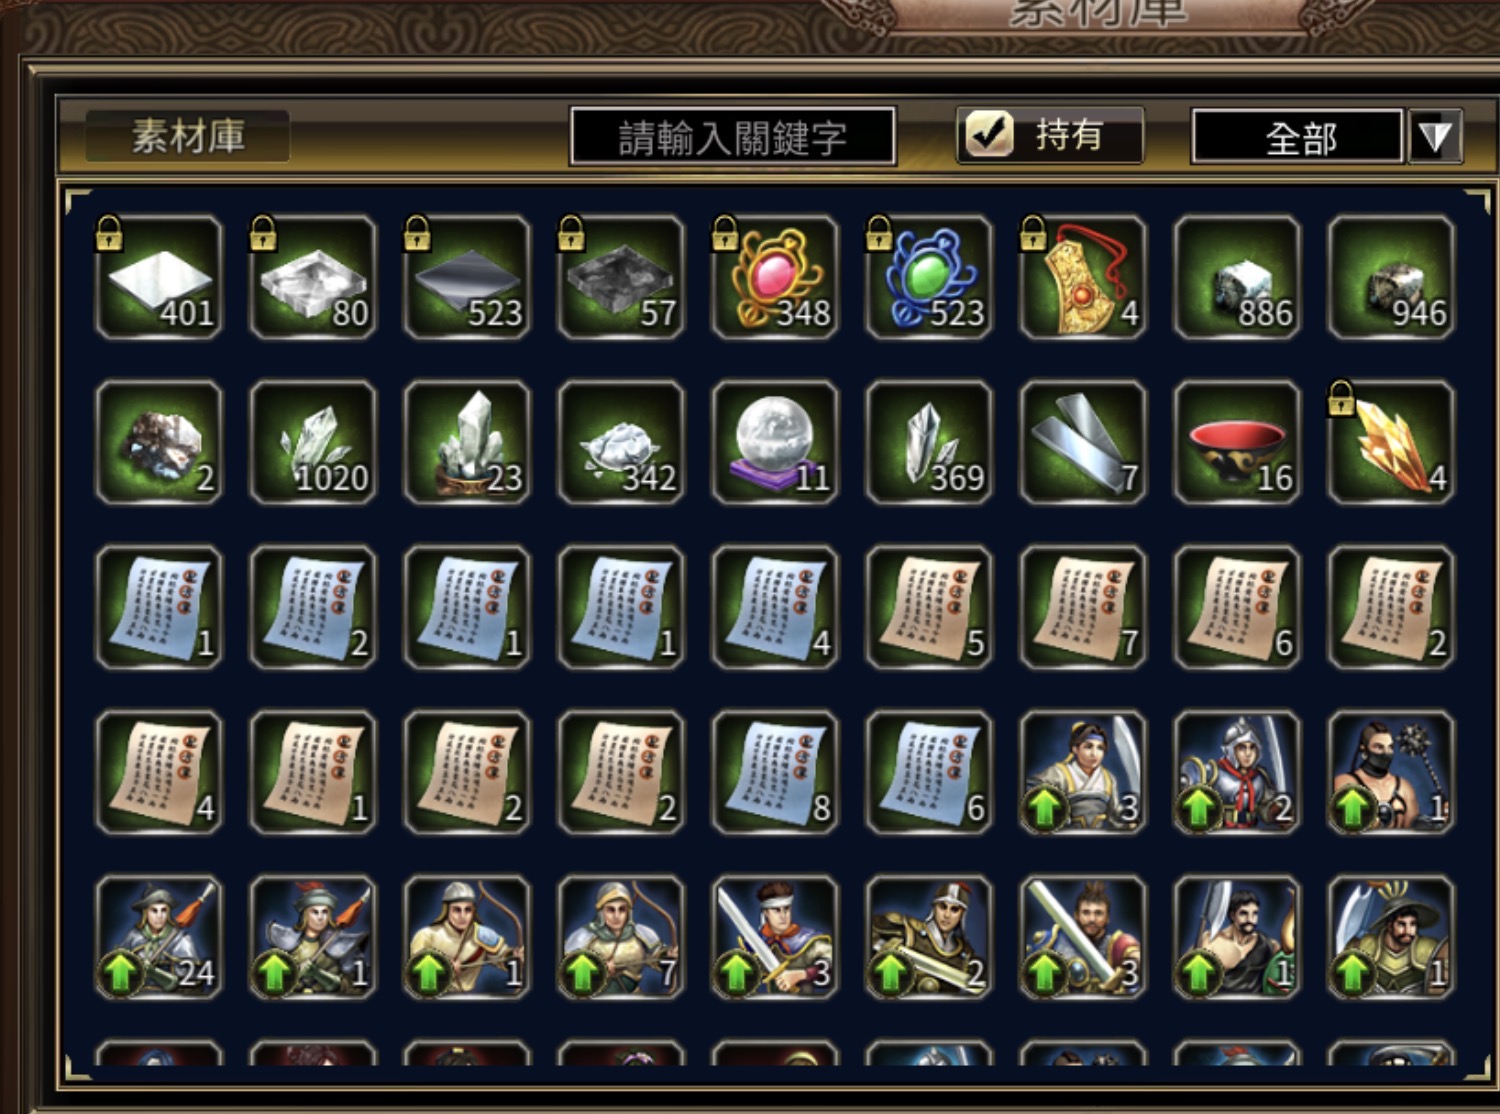Choose the red bowl item with 16
Screen dimensions: 1500x1114
tap(1237, 442)
